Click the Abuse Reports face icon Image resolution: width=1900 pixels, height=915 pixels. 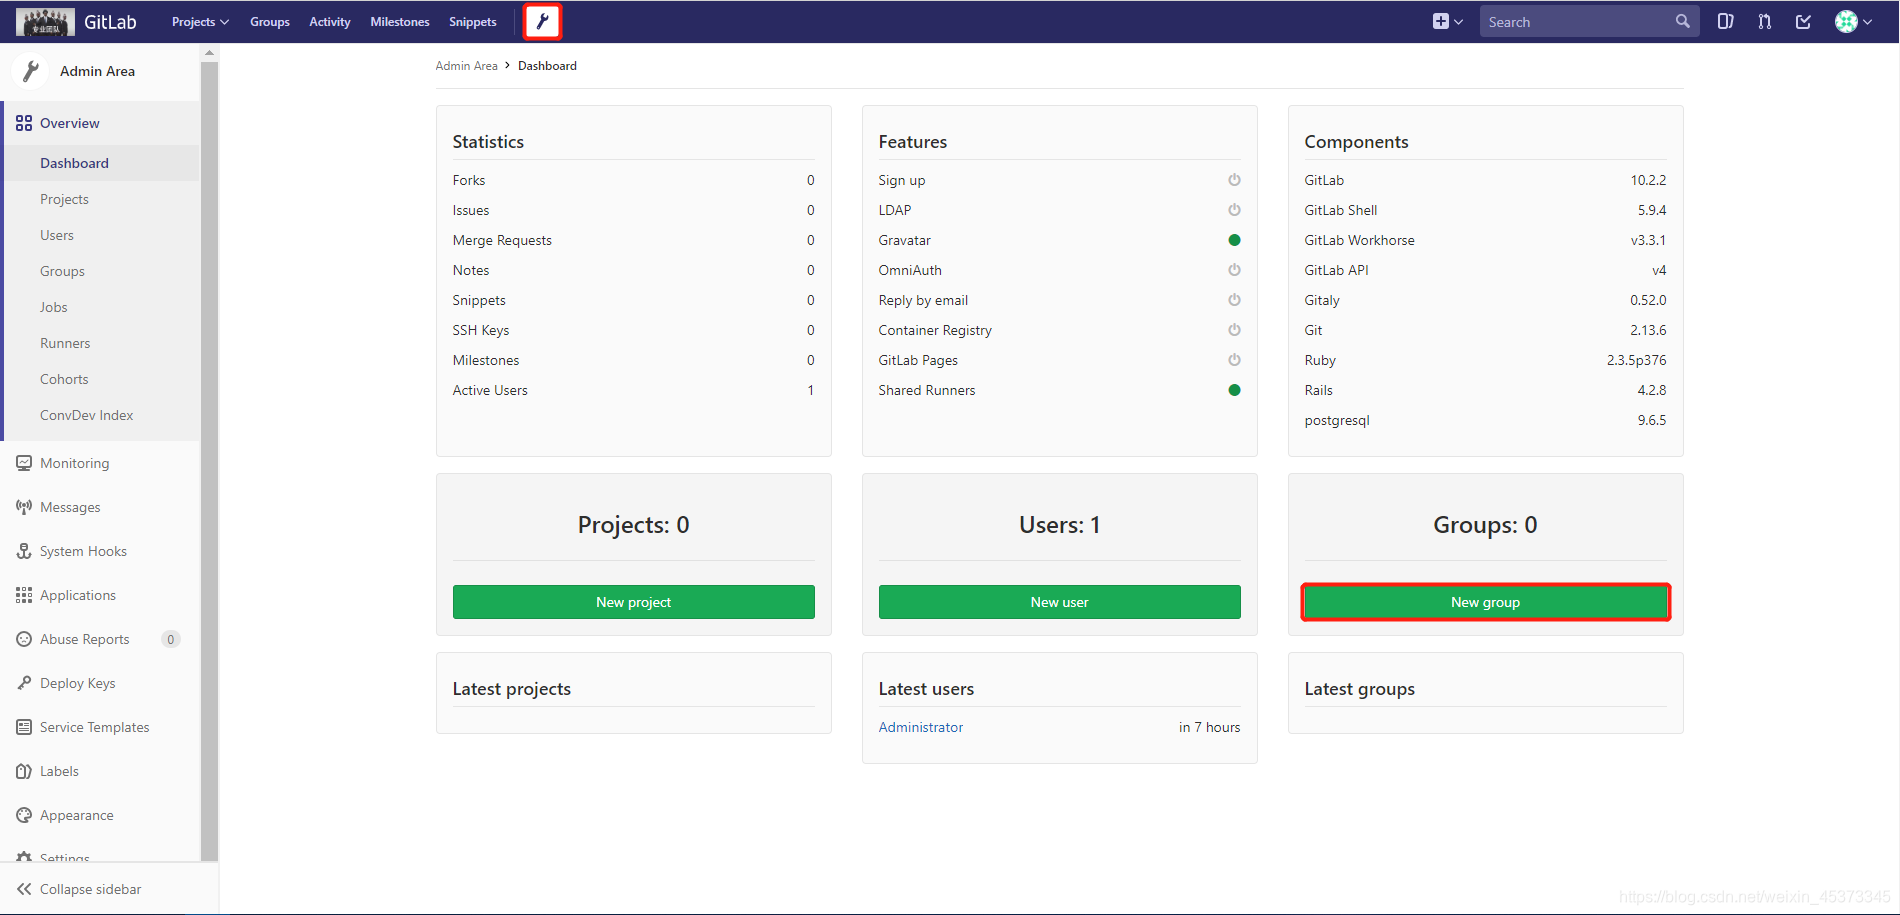click(x=24, y=639)
